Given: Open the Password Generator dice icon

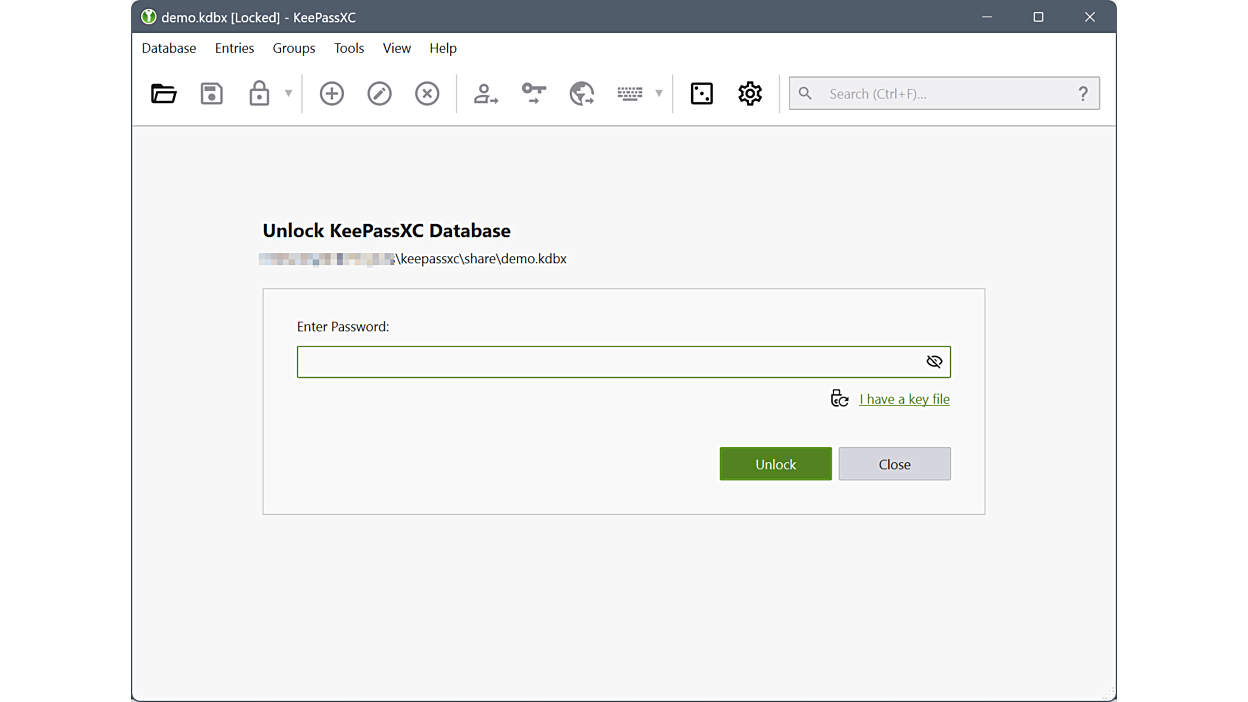Looking at the screenshot, I should pos(702,94).
